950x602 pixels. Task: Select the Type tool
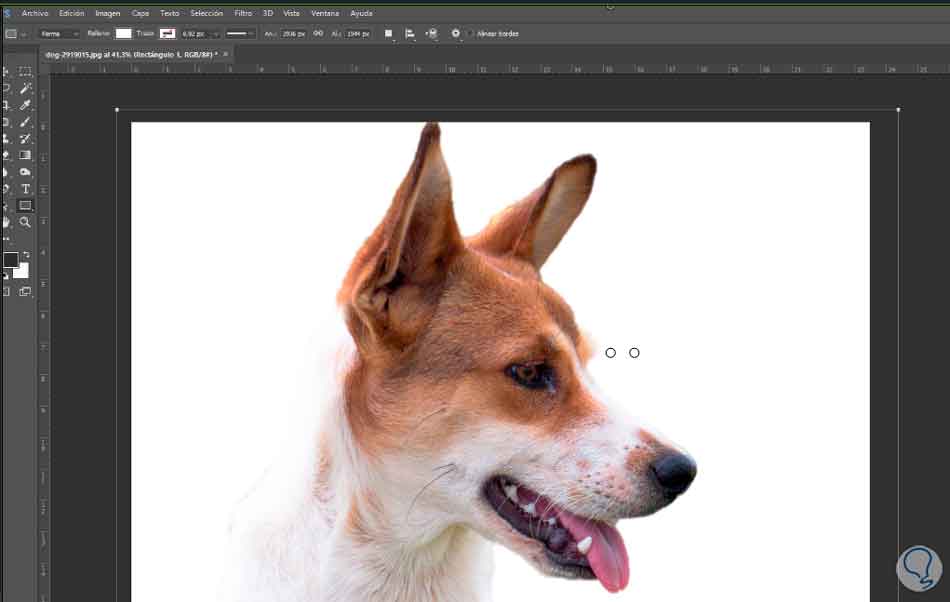(x=25, y=189)
